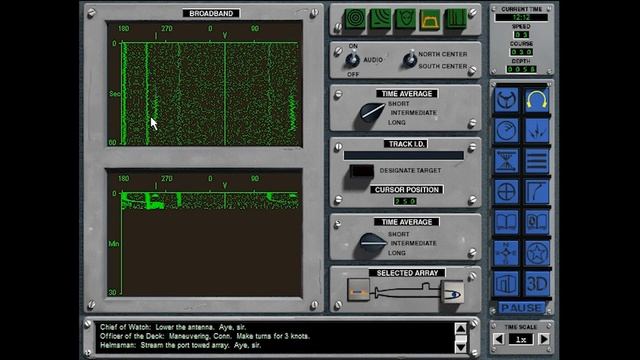
Task: Select the green curved-arcs sonar mode button
Action: (380, 18)
